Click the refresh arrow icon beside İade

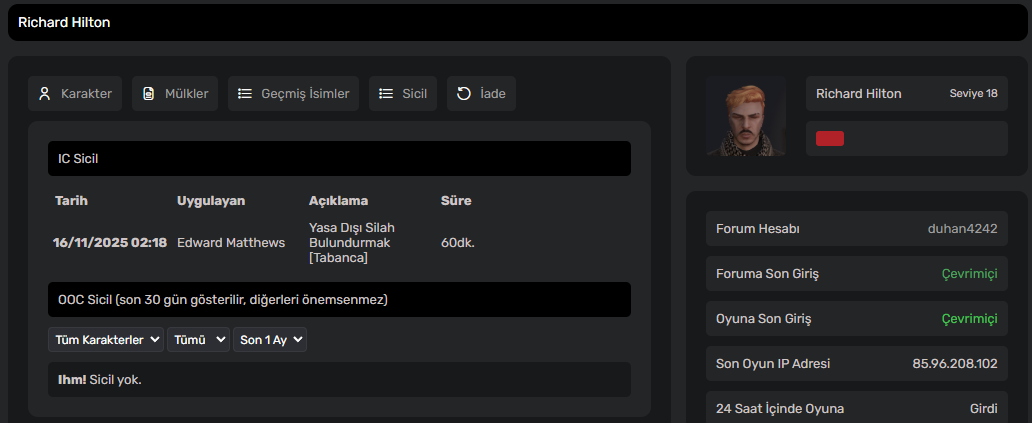(x=464, y=93)
